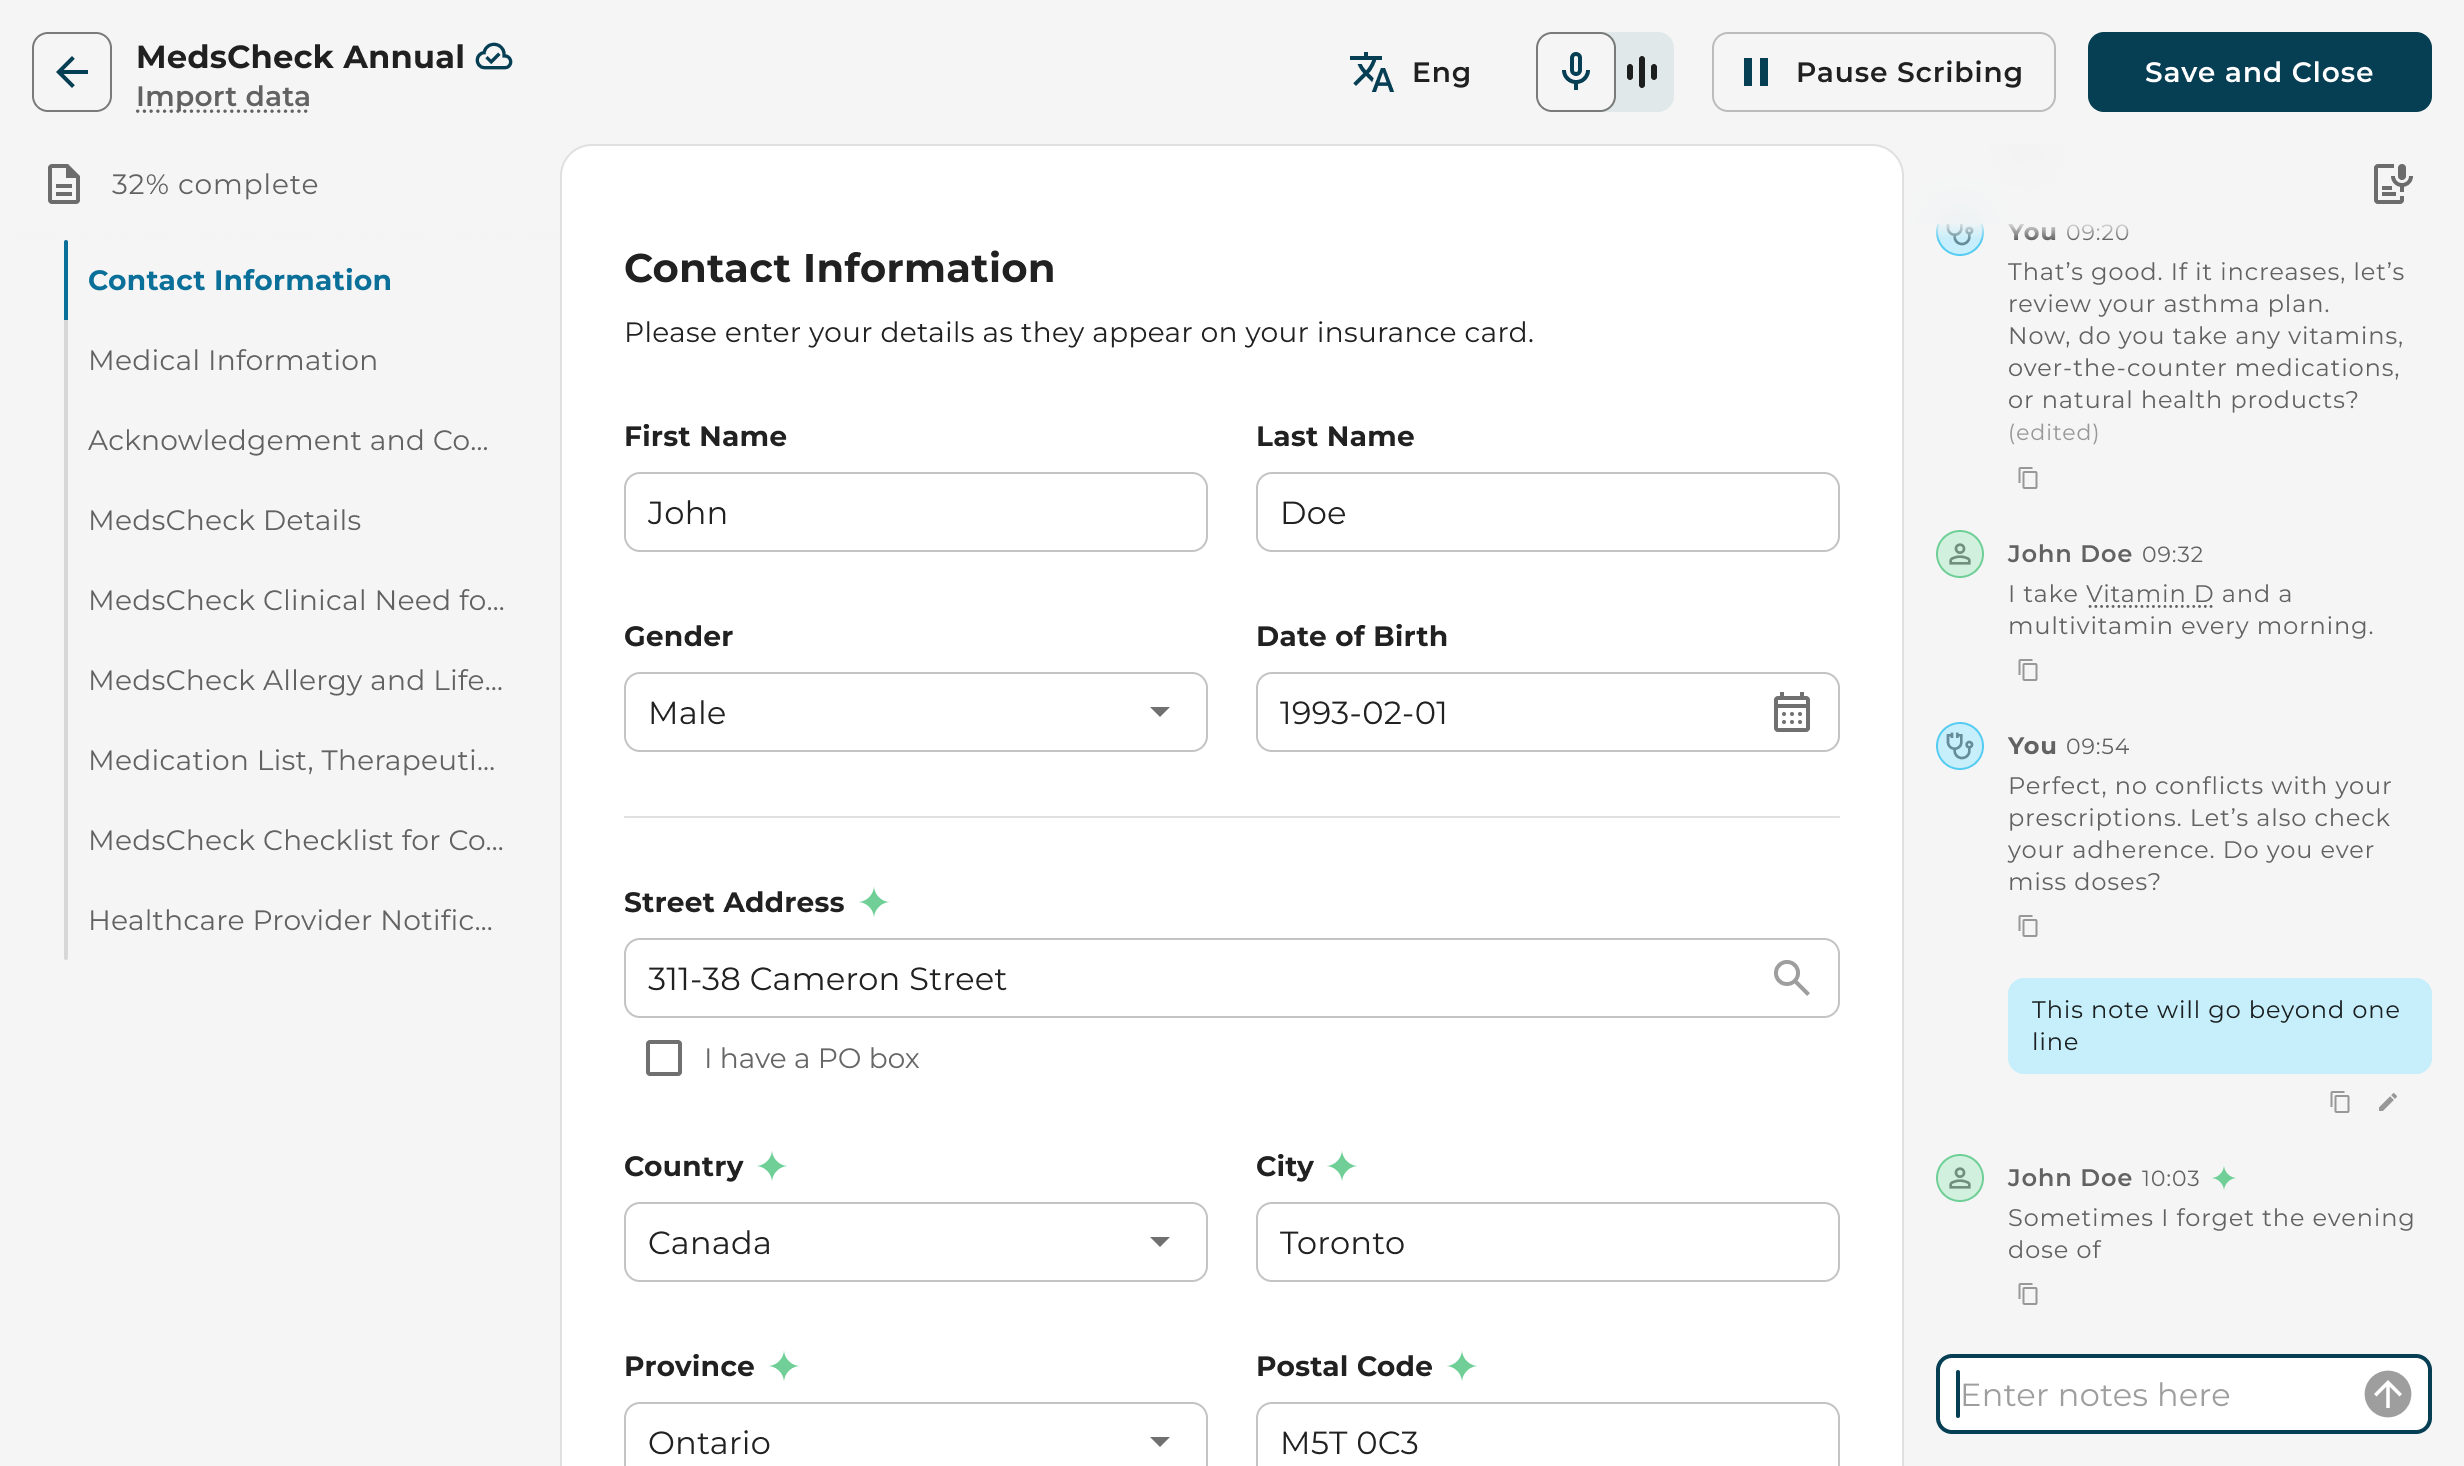Expand the Province dropdown showing Ontario

pyautogui.click(x=915, y=1437)
